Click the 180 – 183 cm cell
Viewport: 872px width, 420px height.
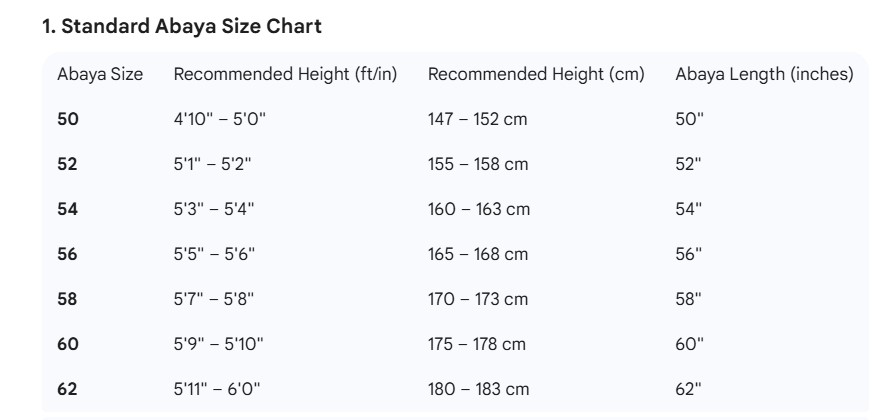(x=478, y=390)
